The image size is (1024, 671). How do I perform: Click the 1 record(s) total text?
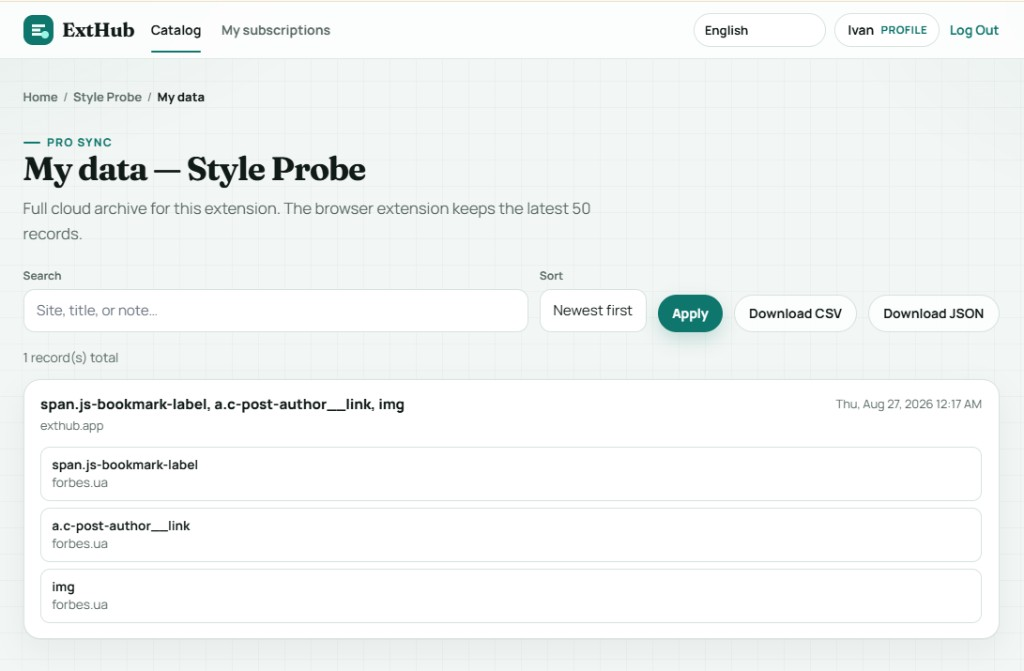(x=71, y=357)
